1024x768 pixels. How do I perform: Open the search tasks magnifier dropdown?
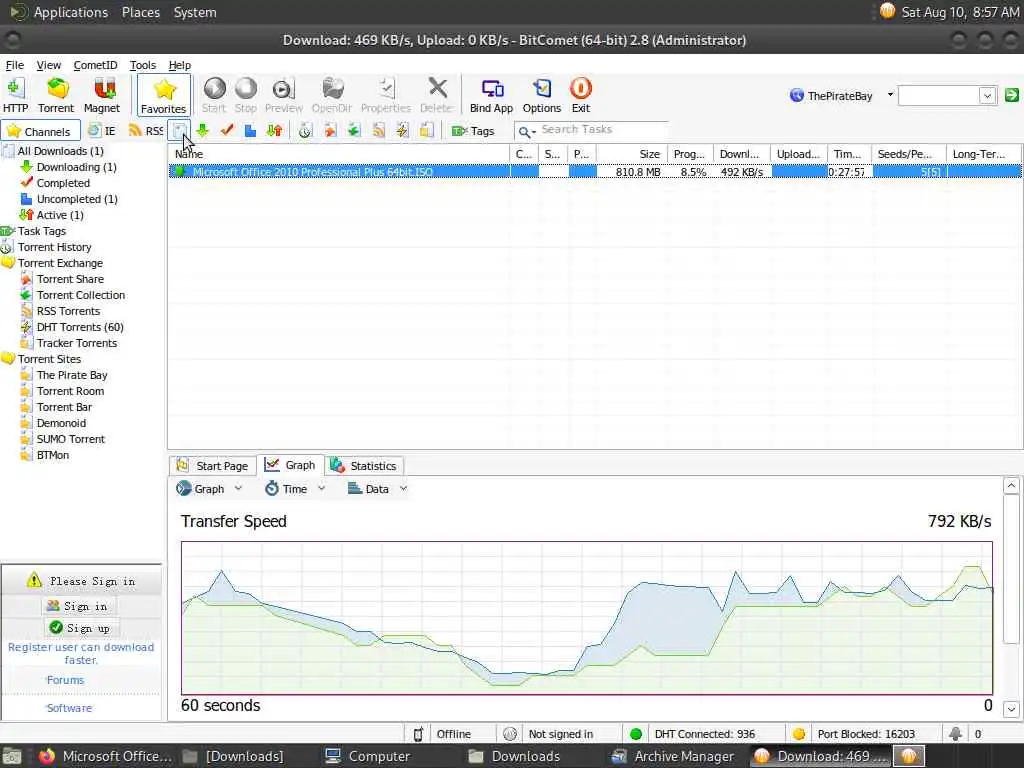526,131
